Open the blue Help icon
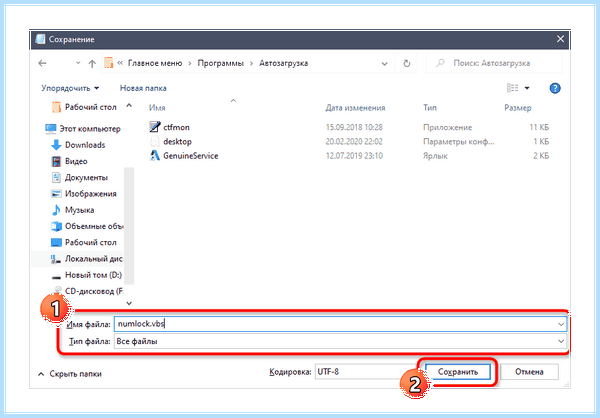600x418 pixels. [x=555, y=88]
